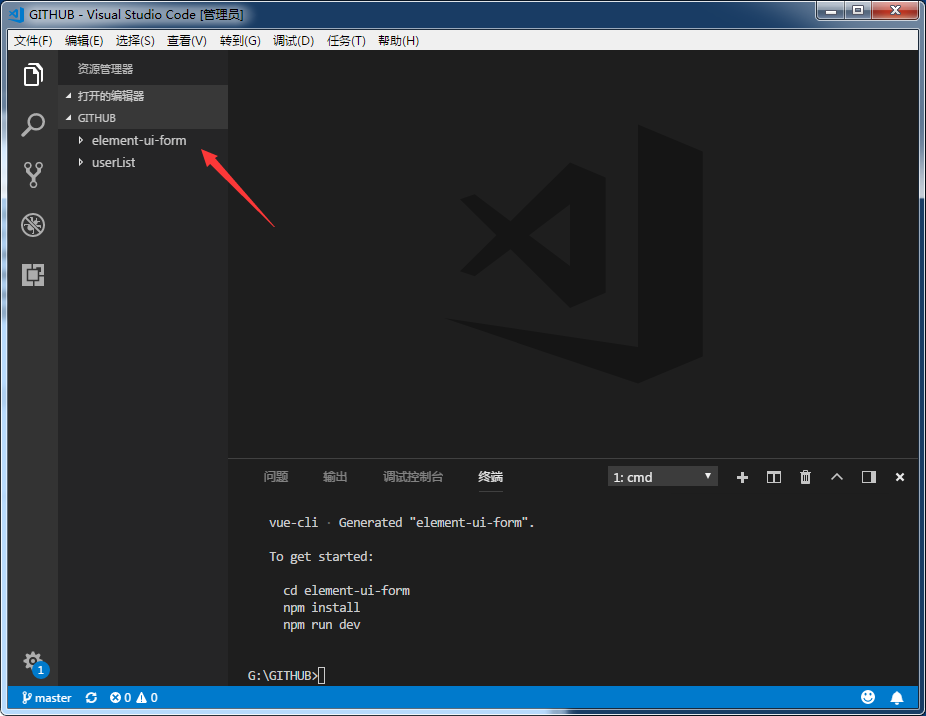The width and height of the screenshot is (926, 716).
Task: Click 'To get started:' terminal text
Action: click(321, 556)
